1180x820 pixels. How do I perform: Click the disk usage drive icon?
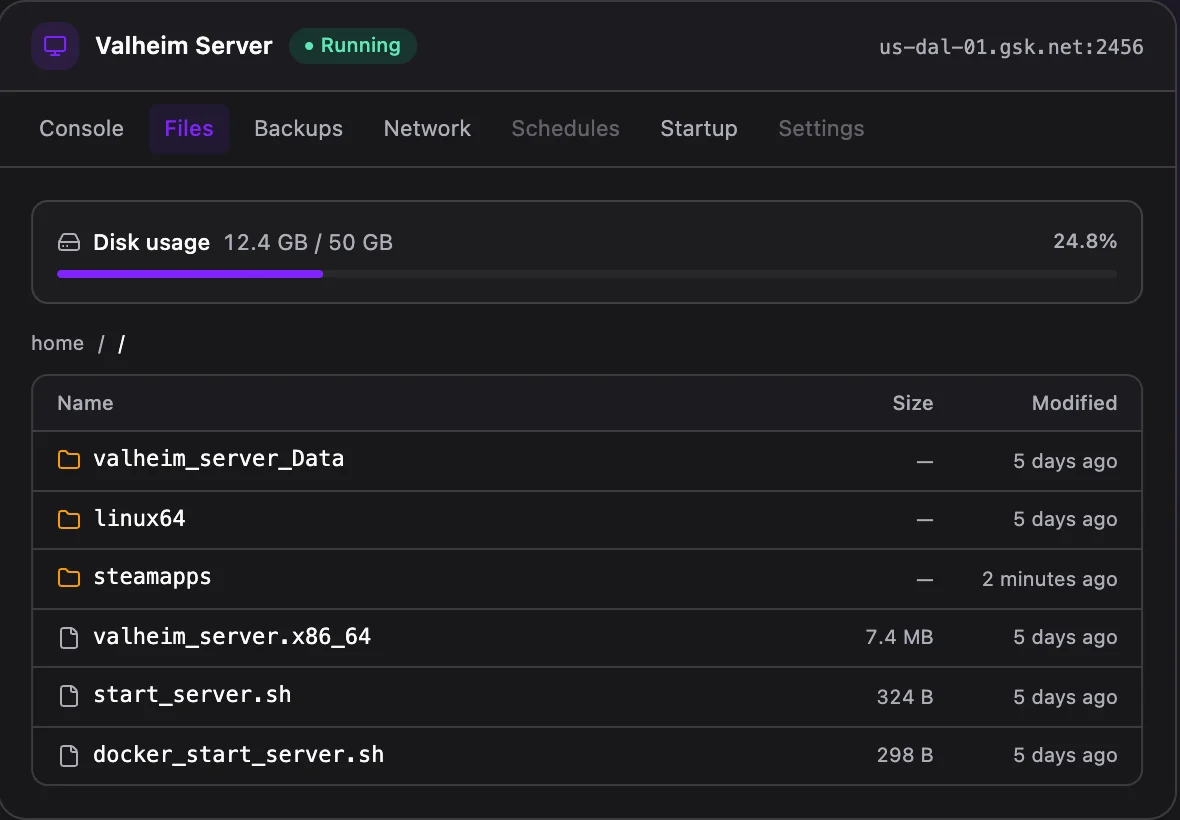point(68,242)
